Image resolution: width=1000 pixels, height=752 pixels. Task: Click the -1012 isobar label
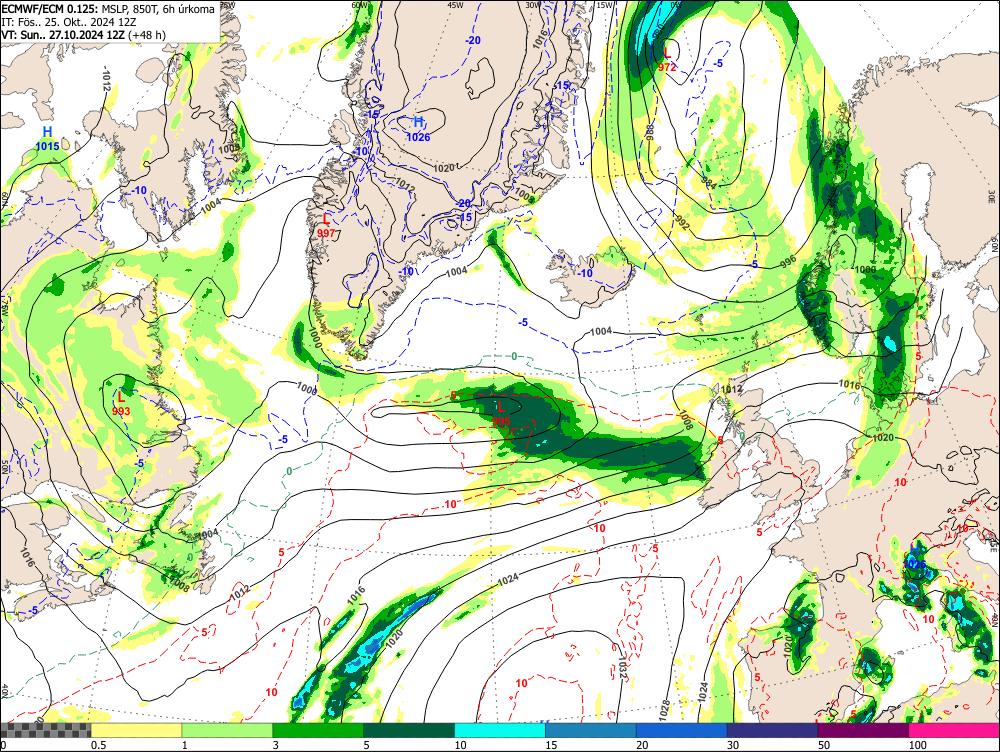[105, 79]
